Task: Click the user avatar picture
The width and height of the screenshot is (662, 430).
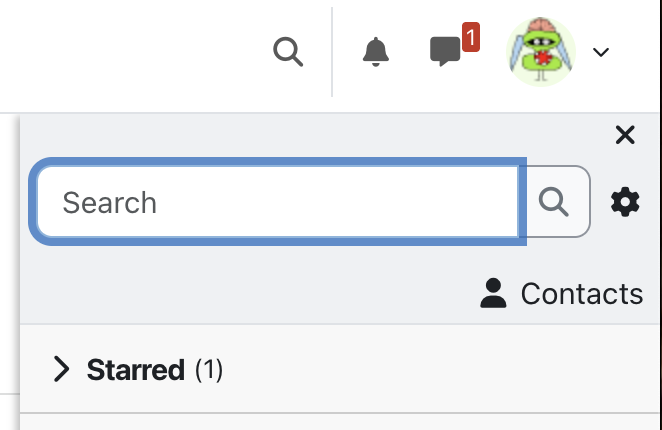Action: pyautogui.click(x=541, y=52)
